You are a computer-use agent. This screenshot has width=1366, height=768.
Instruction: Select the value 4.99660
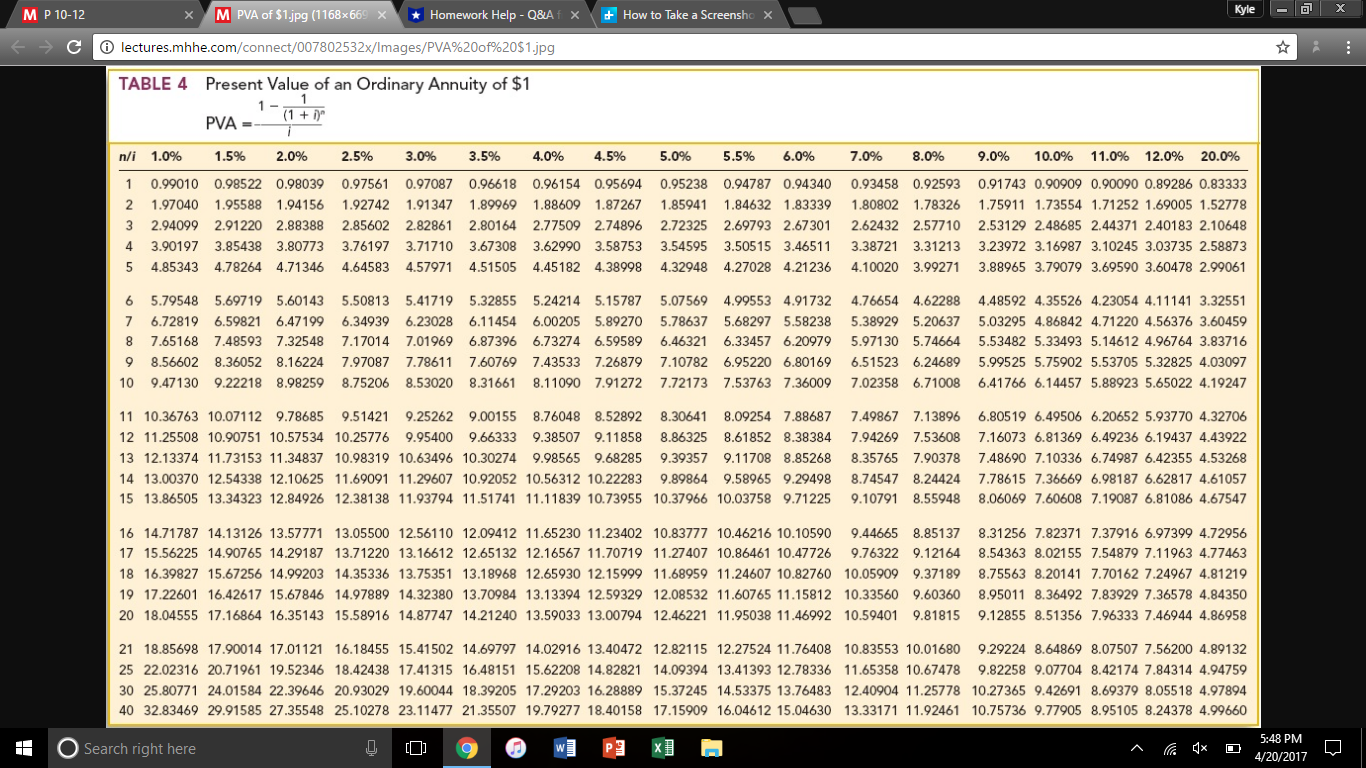(x=1222, y=711)
